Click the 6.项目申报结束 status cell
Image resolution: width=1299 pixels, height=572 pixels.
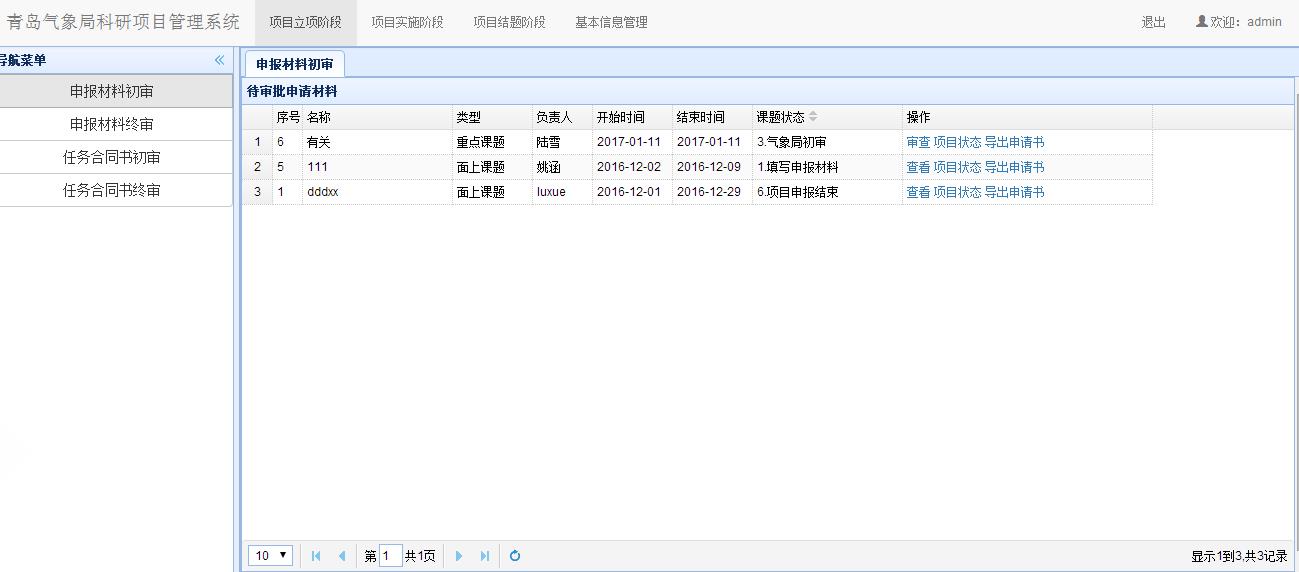pyautogui.click(x=827, y=192)
